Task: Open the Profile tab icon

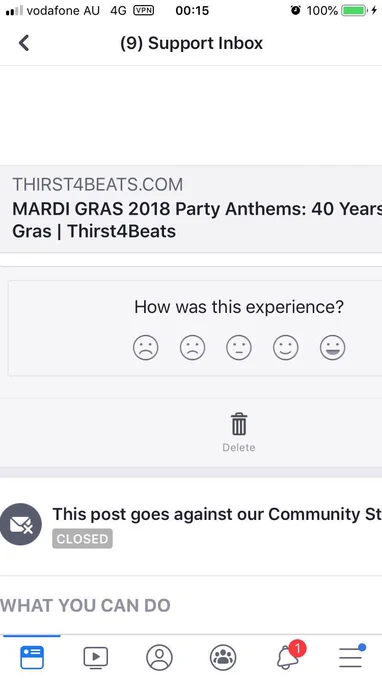Action: [159, 657]
